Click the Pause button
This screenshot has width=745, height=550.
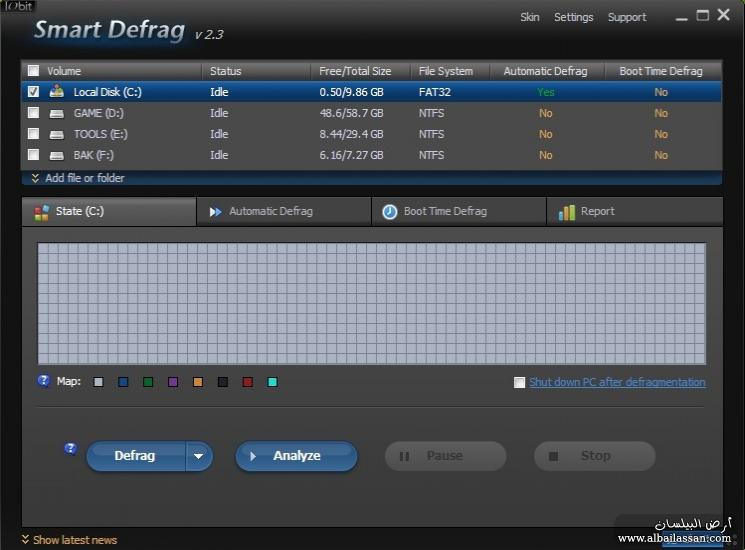click(x=445, y=456)
